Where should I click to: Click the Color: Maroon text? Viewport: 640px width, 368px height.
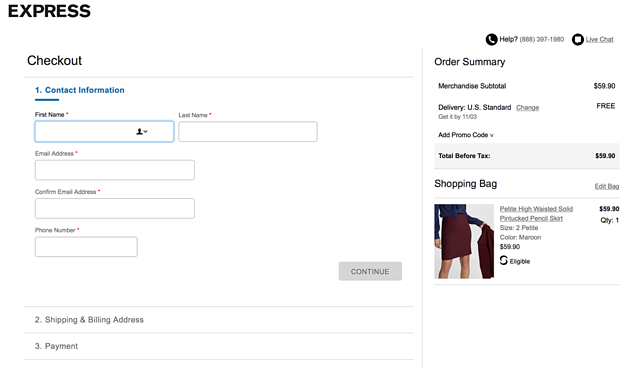pos(520,237)
